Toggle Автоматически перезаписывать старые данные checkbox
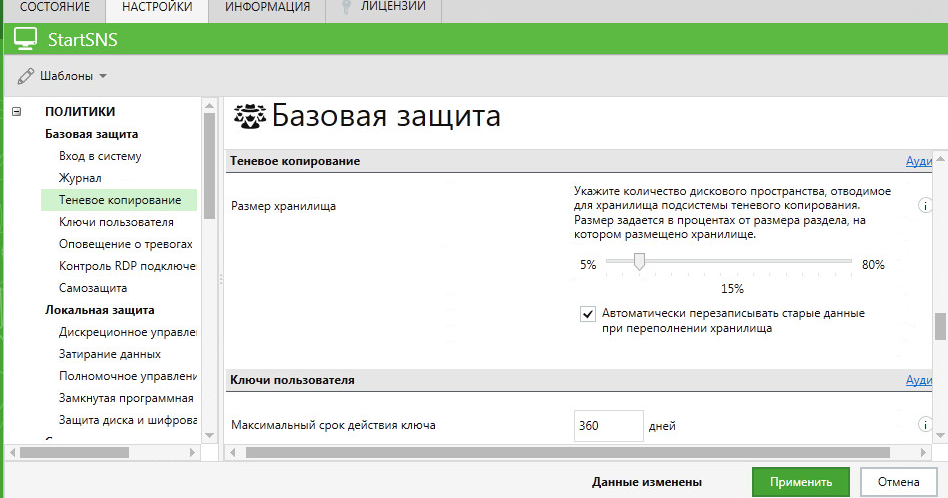Screen dimensions: 948x498 tap(588, 314)
